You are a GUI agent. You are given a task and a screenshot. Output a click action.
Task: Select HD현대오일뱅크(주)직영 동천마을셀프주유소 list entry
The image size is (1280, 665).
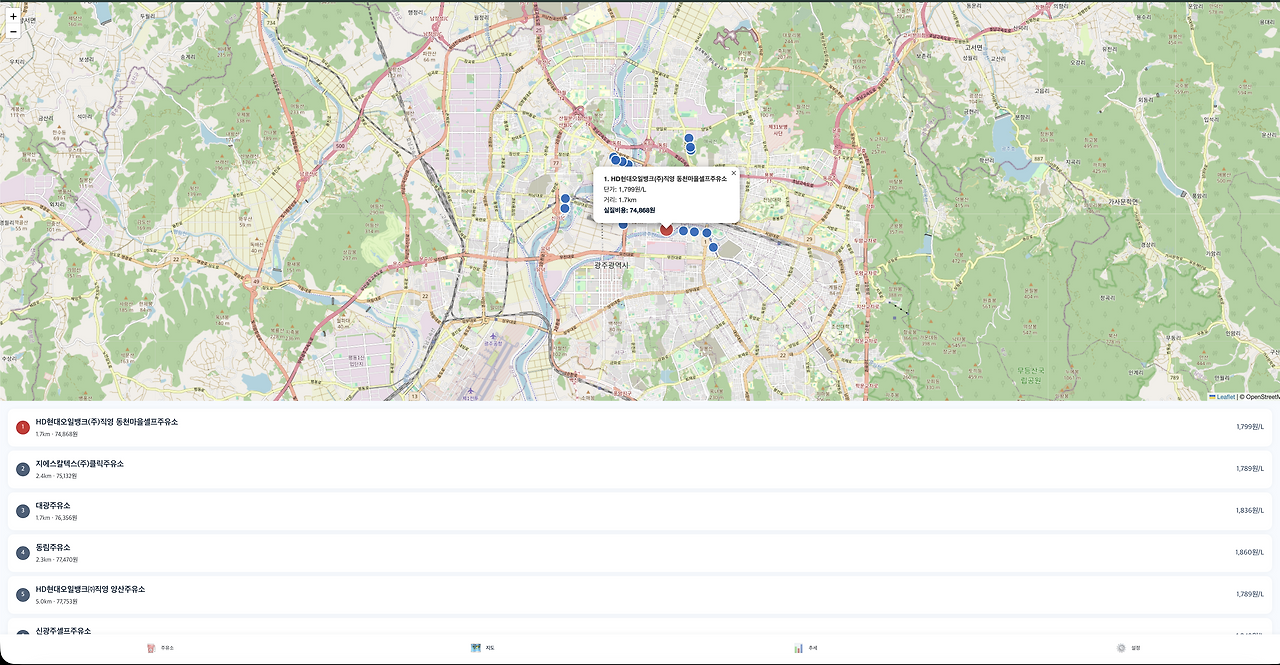(640, 427)
